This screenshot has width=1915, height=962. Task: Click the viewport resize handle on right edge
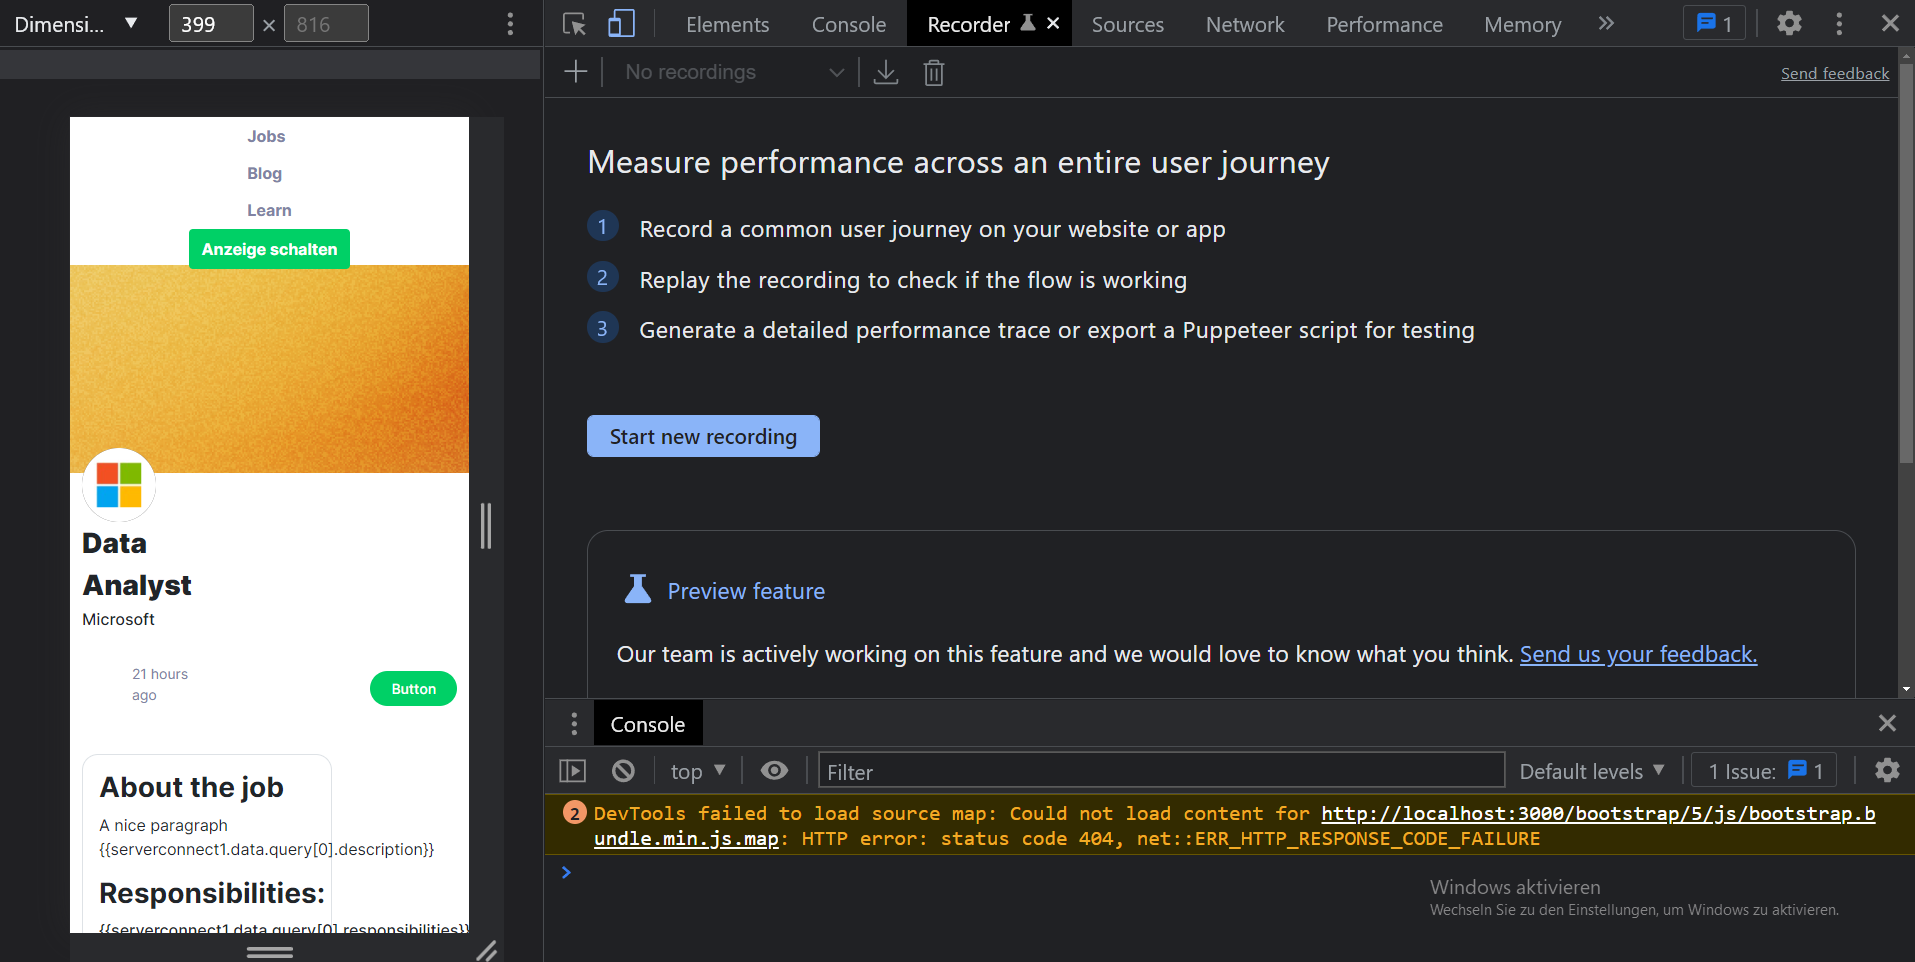pyautogui.click(x=486, y=525)
